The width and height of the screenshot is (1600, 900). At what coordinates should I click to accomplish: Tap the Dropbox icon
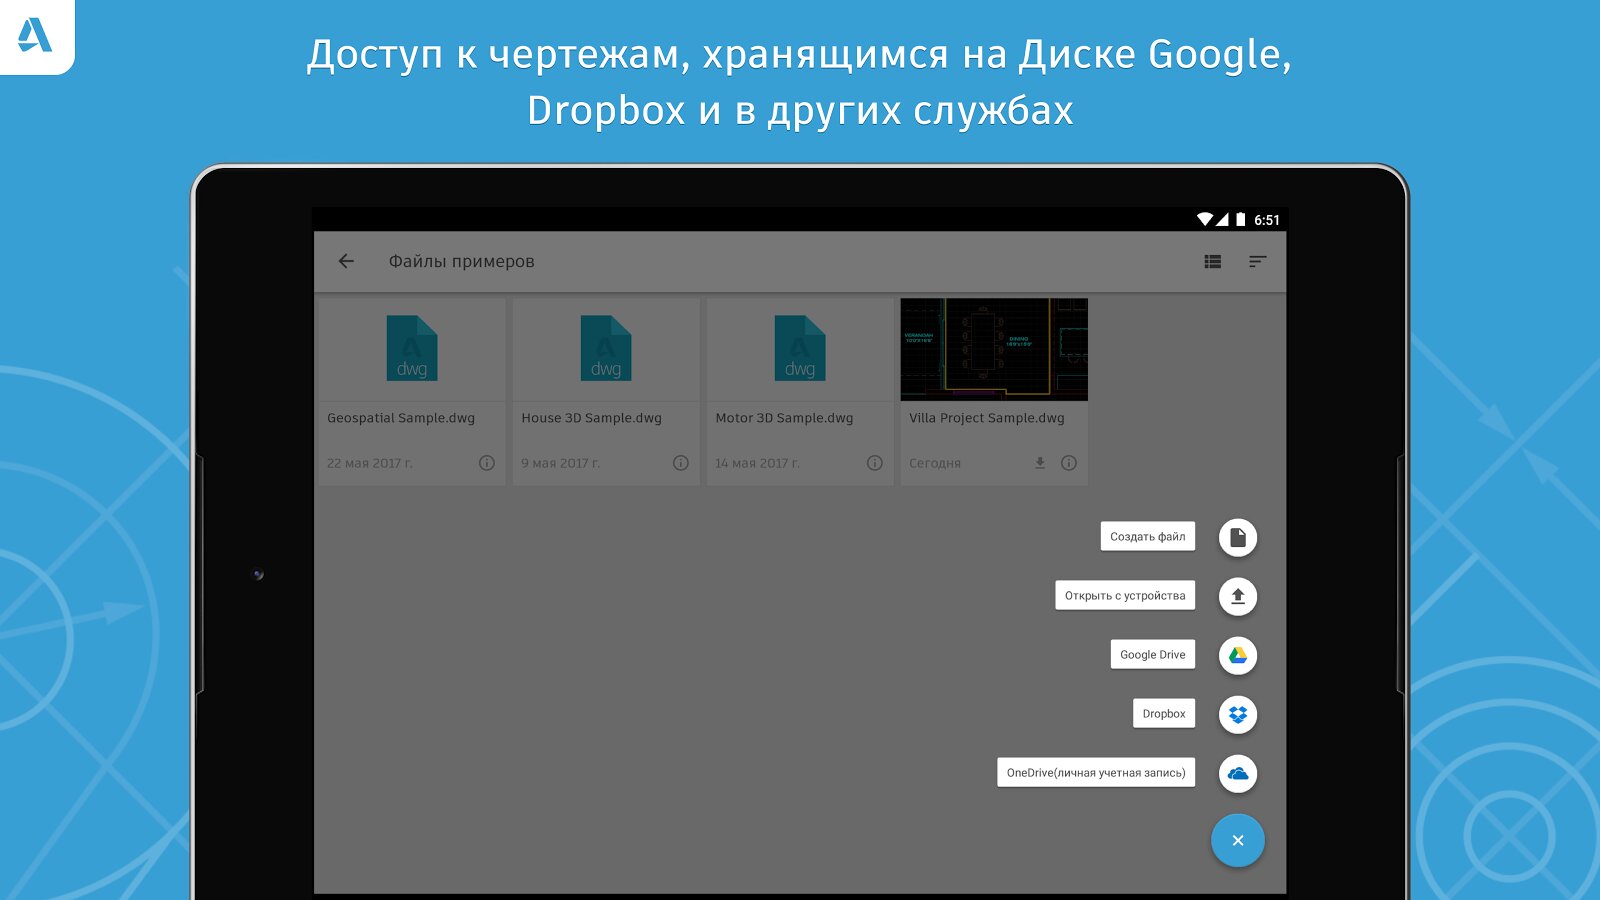1237,714
